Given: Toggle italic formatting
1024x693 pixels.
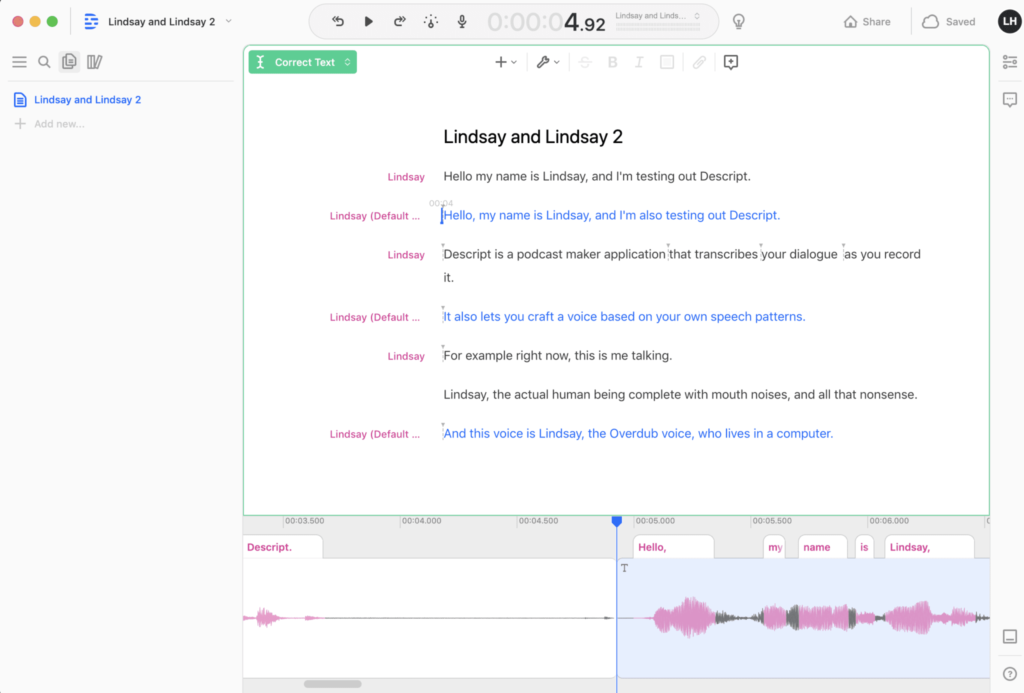Looking at the screenshot, I should point(639,62).
